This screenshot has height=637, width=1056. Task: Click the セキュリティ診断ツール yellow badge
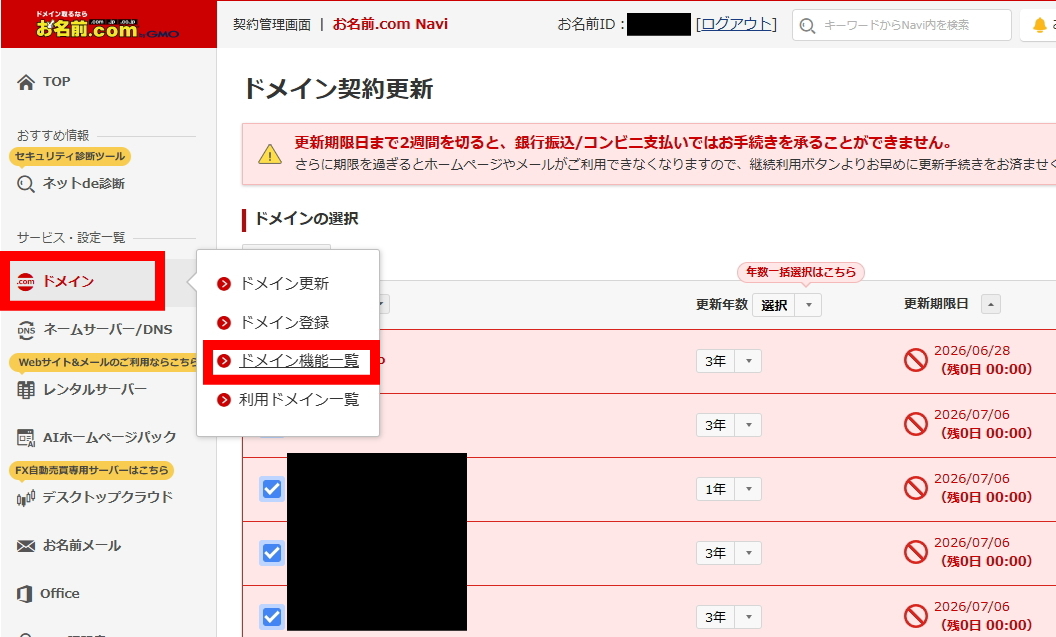(x=70, y=156)
